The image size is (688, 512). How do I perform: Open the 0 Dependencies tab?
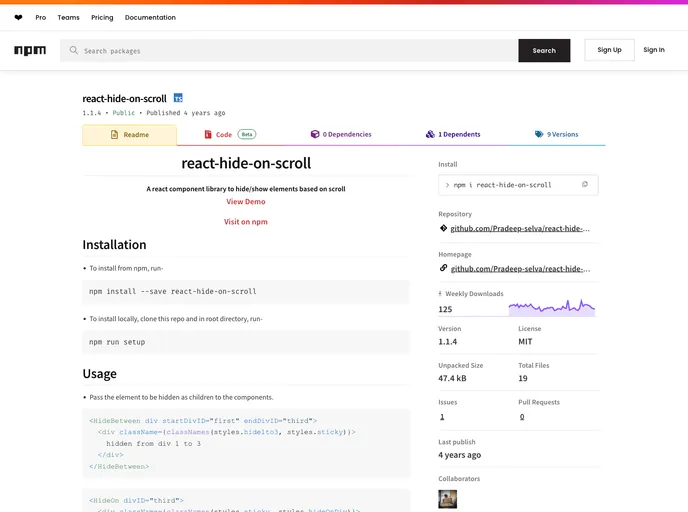tap(340, 134)
